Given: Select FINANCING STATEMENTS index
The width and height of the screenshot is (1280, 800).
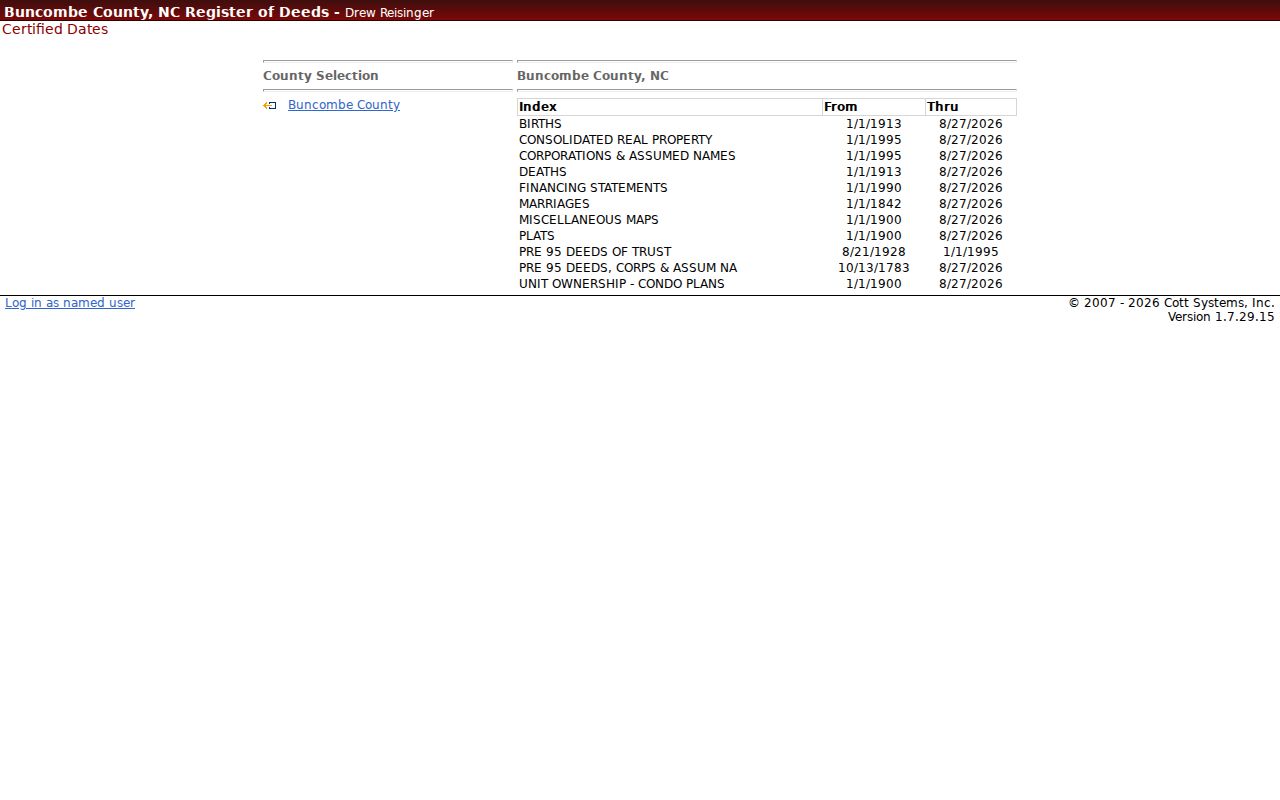Looking at the screenshot, I should click(767, 188).
